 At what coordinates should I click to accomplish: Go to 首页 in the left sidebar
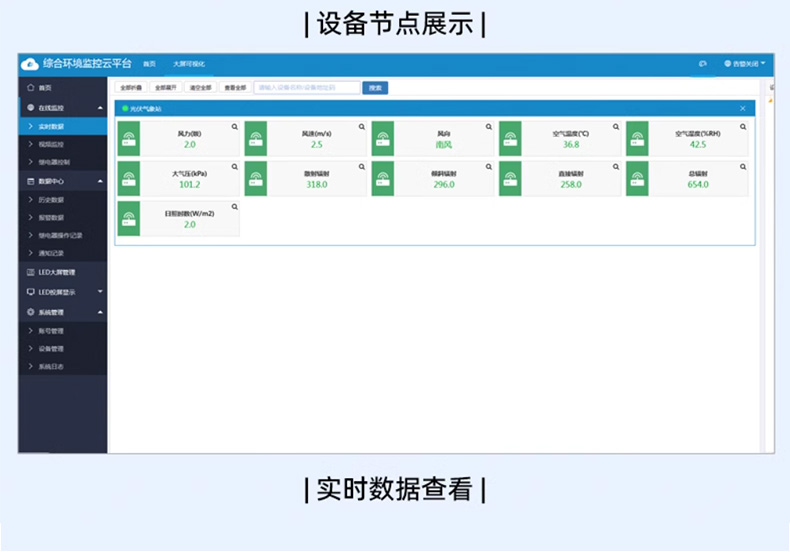coord(62,88)
